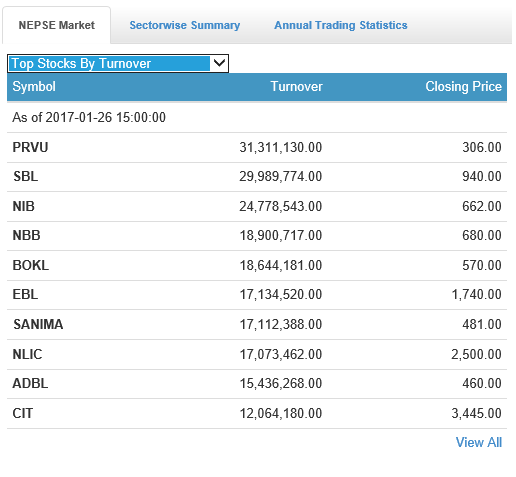Click the turnover value 31,311,130.00
The height and width of the screenshot is (477, 516).
point(281,147)
